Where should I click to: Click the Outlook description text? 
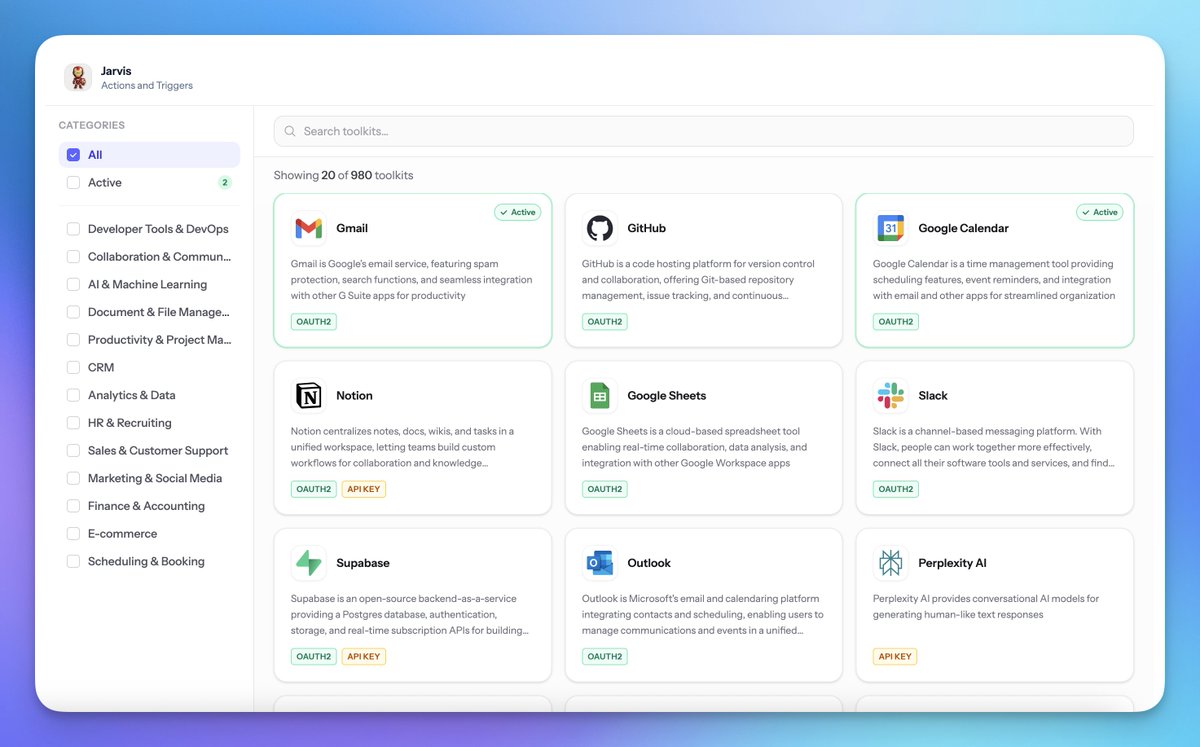pos(703,615)
